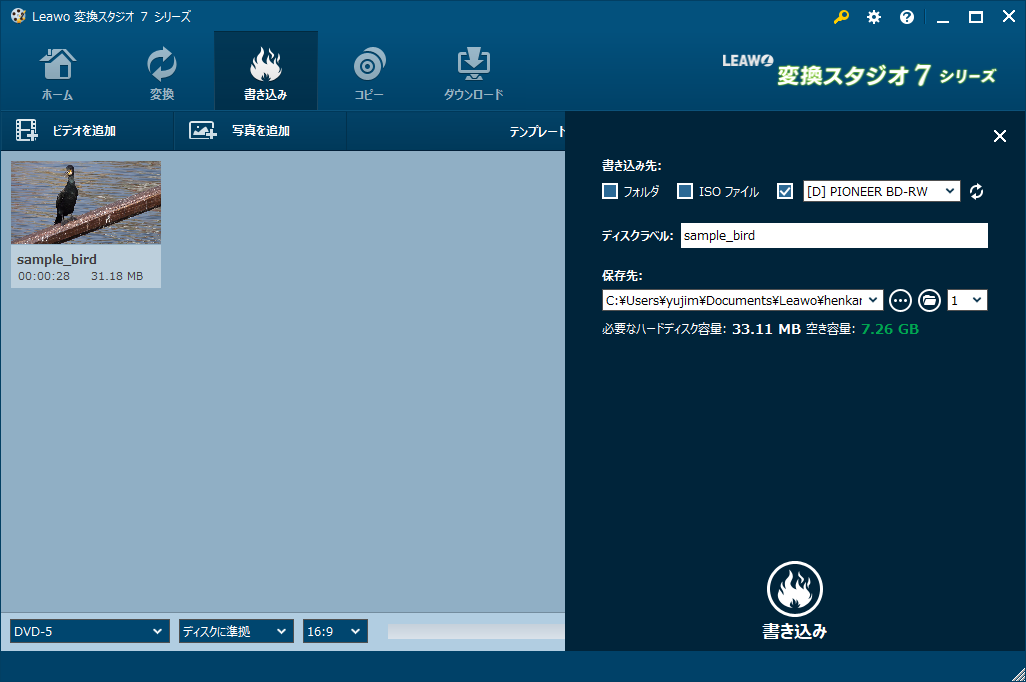The image size is (1026, 682).
Task: Switch to the ホーム tab
Action: click(x=57, y=74)
